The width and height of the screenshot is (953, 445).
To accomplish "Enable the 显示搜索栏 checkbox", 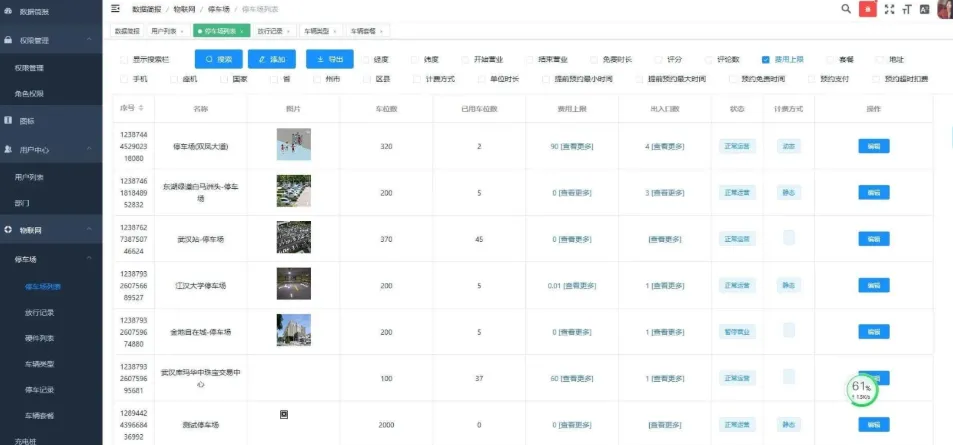I will pos(124,60).
